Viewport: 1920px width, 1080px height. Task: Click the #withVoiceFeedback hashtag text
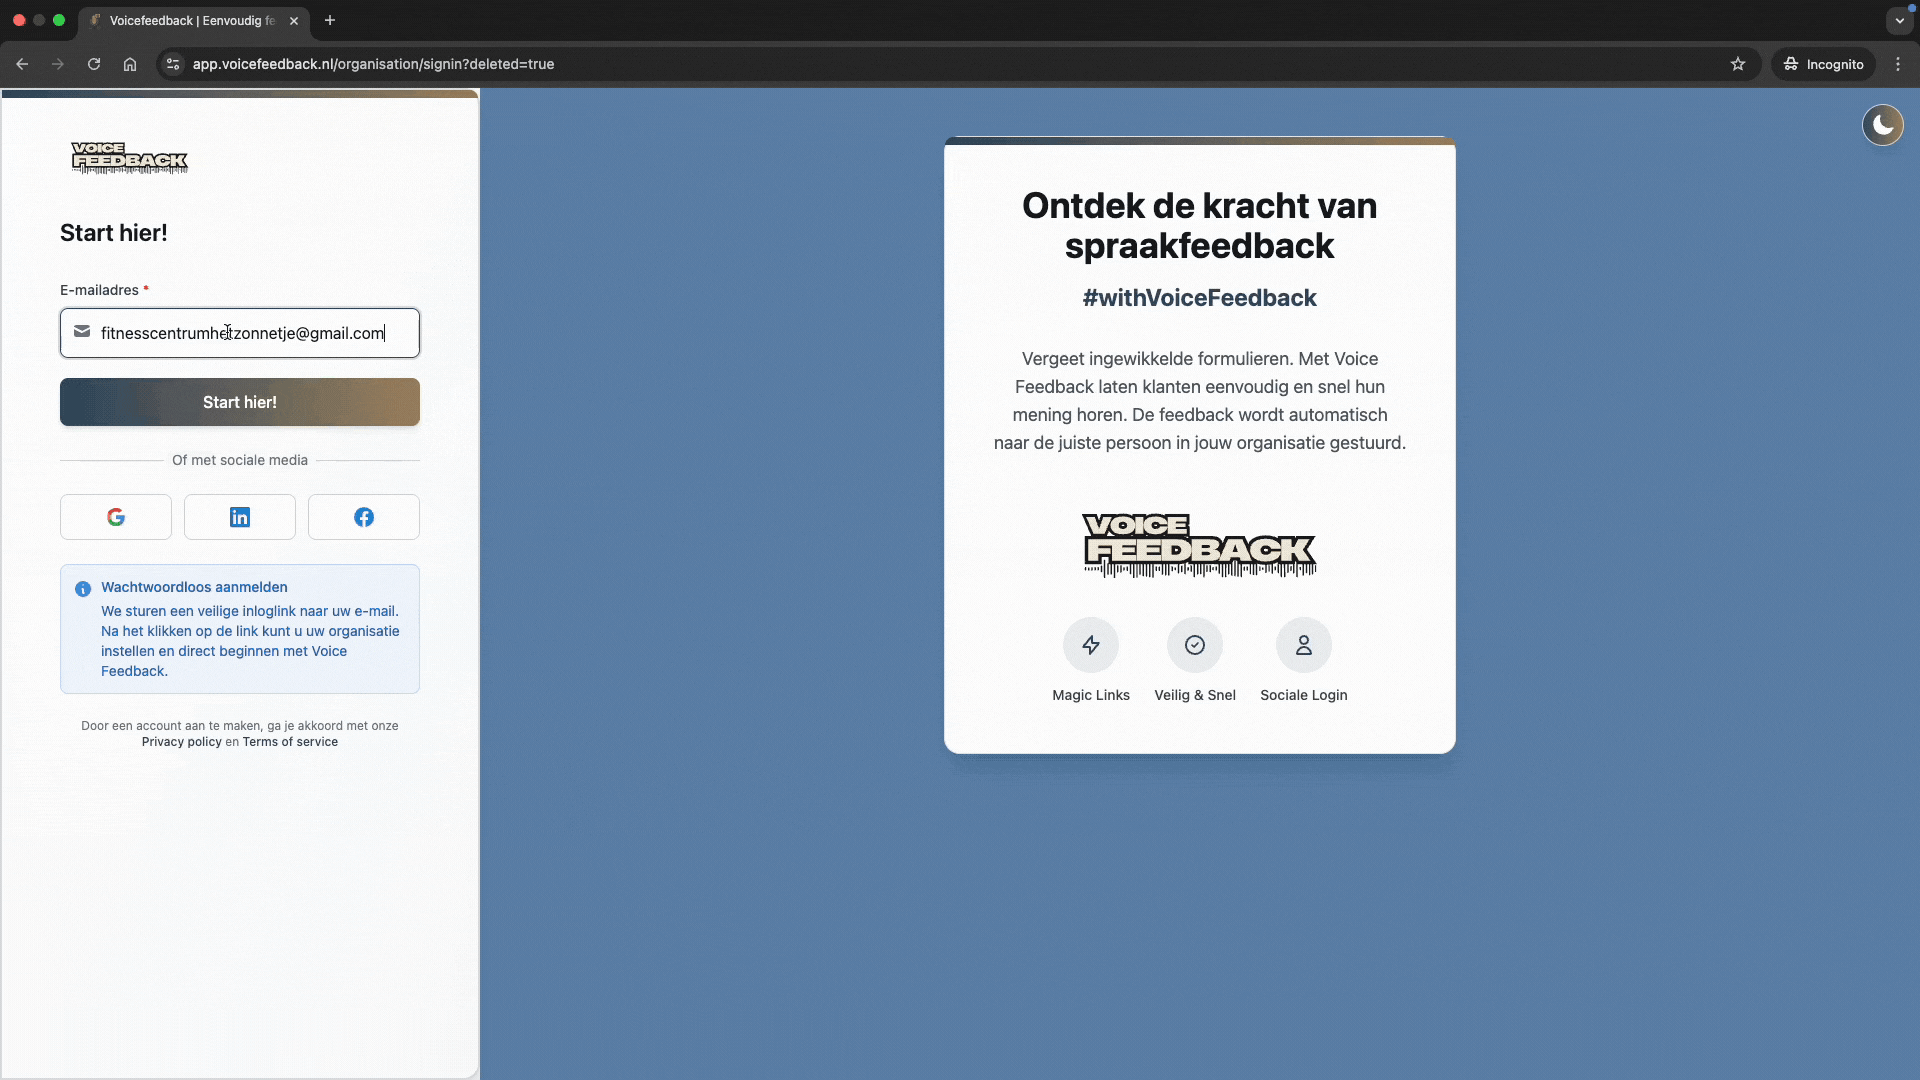click(1199, 298)
